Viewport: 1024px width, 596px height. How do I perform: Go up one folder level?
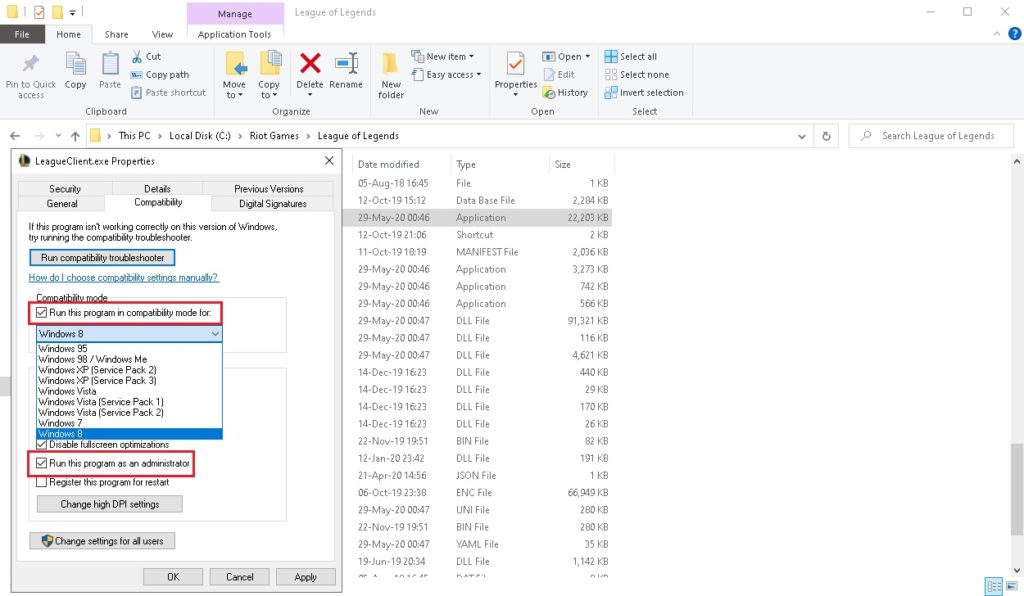[75, 136]
